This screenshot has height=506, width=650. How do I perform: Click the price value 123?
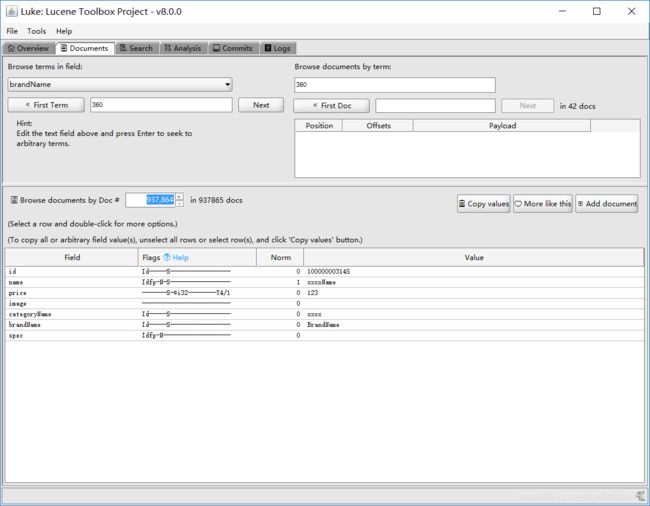tap(313, 293)
